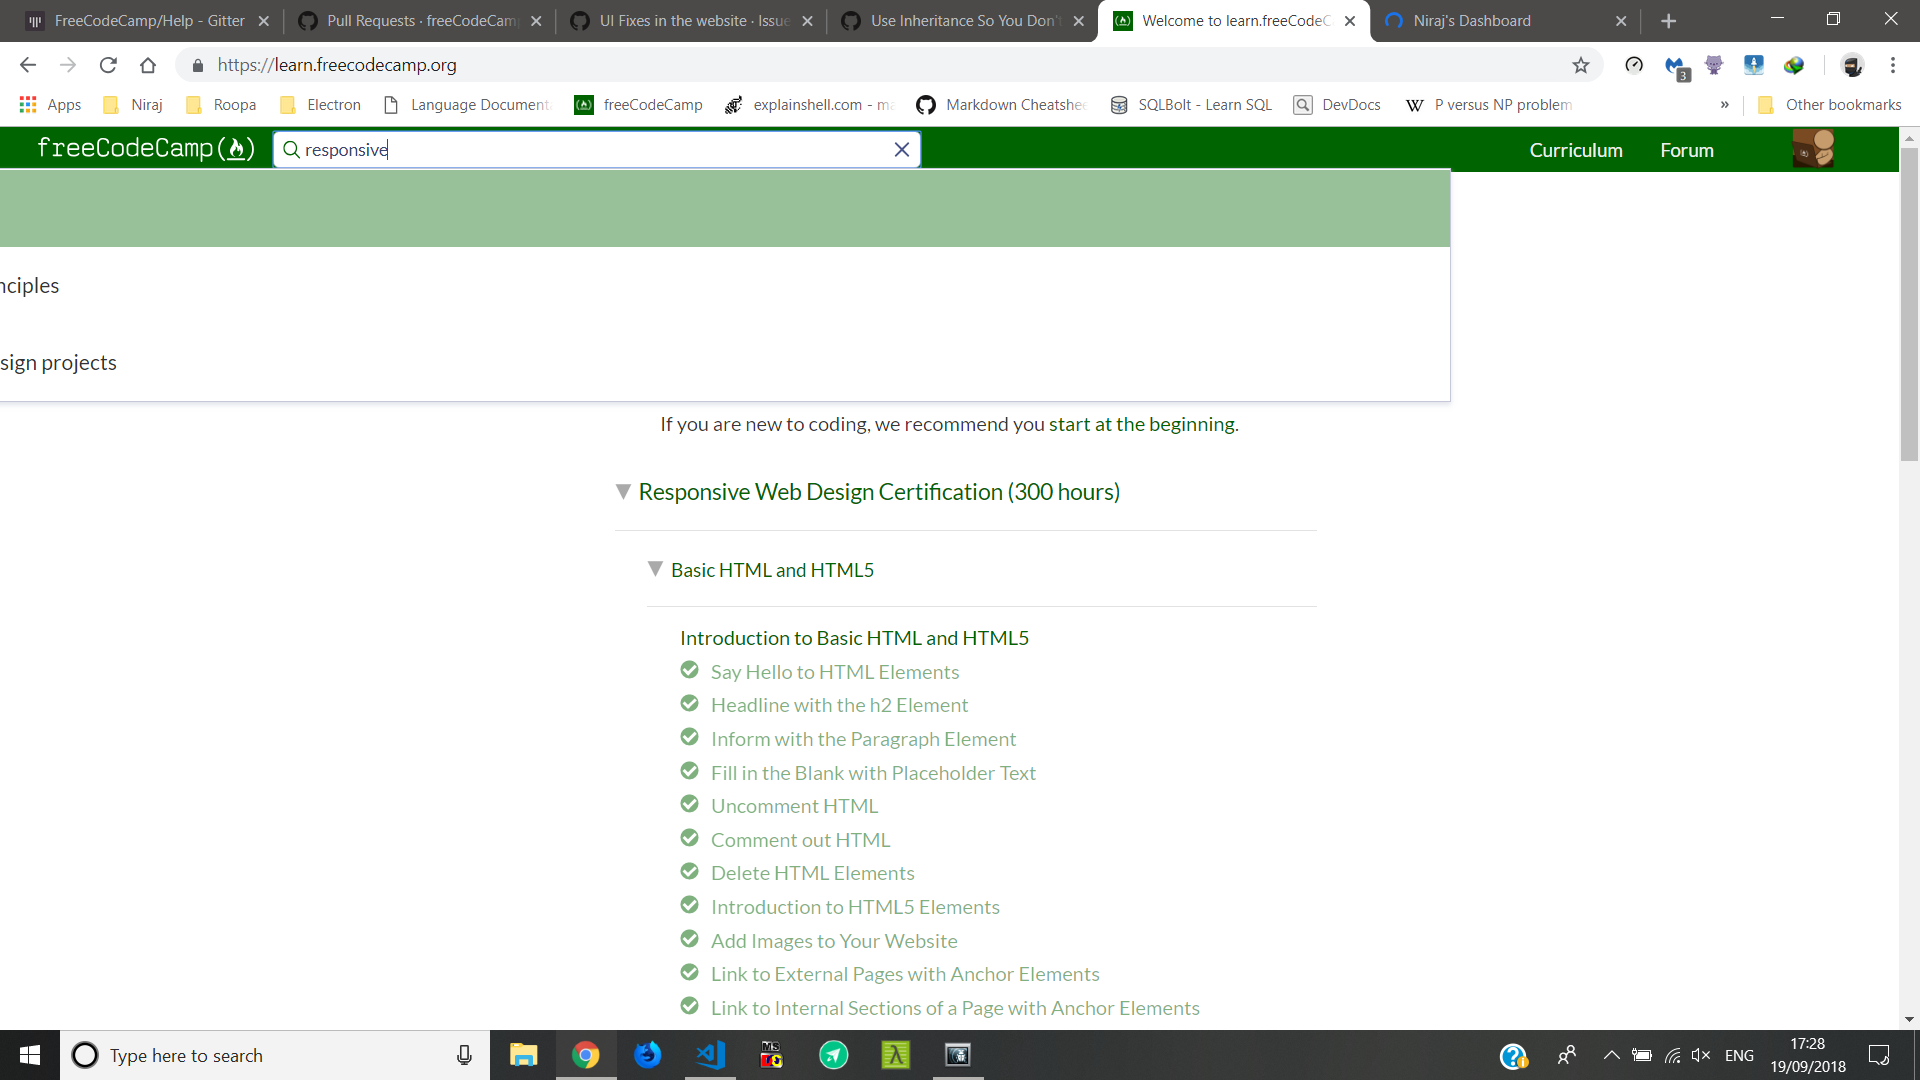
Task: Open the Other bookmarks folder
Action: pyautogui.click(x=1830, y=104)
